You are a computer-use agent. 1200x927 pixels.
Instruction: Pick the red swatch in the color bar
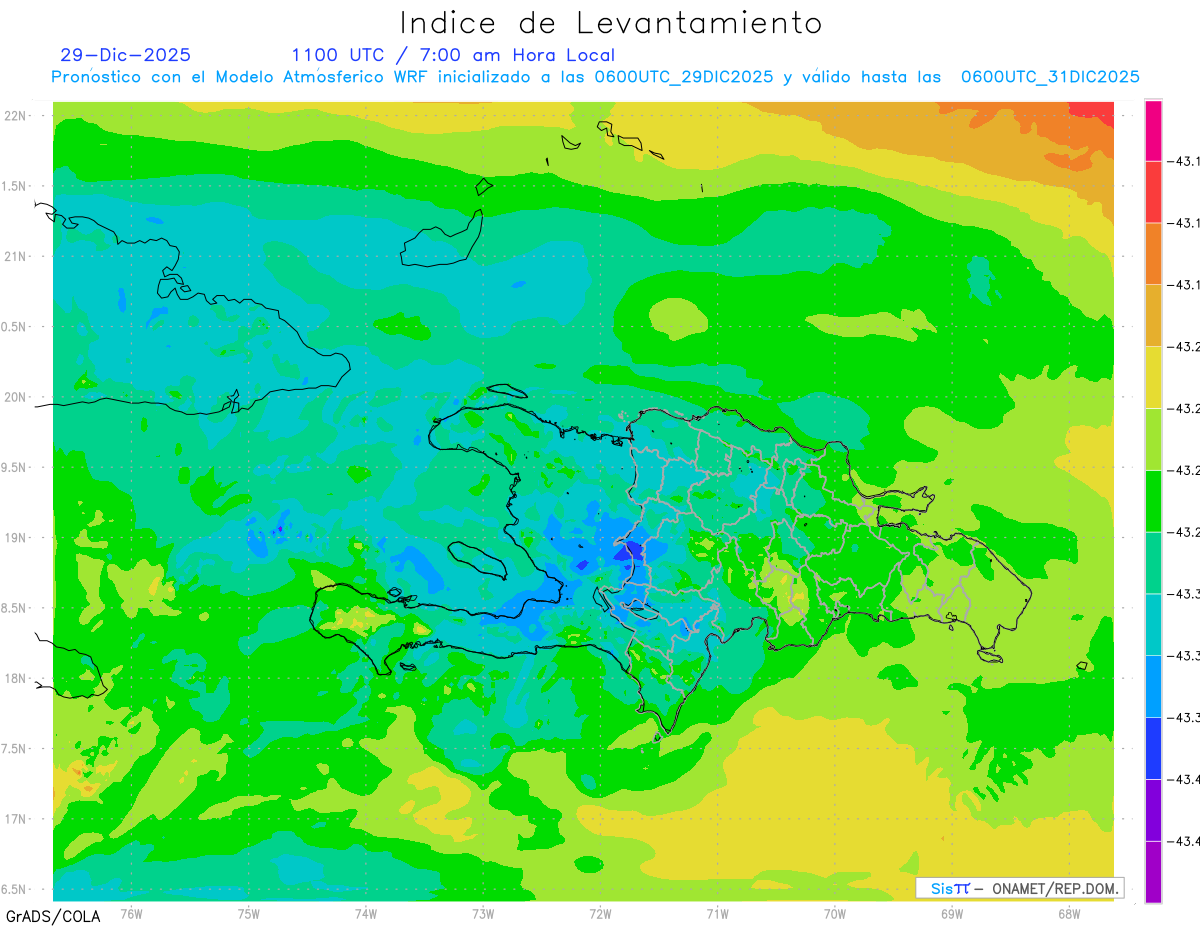tap(1153, 191)
